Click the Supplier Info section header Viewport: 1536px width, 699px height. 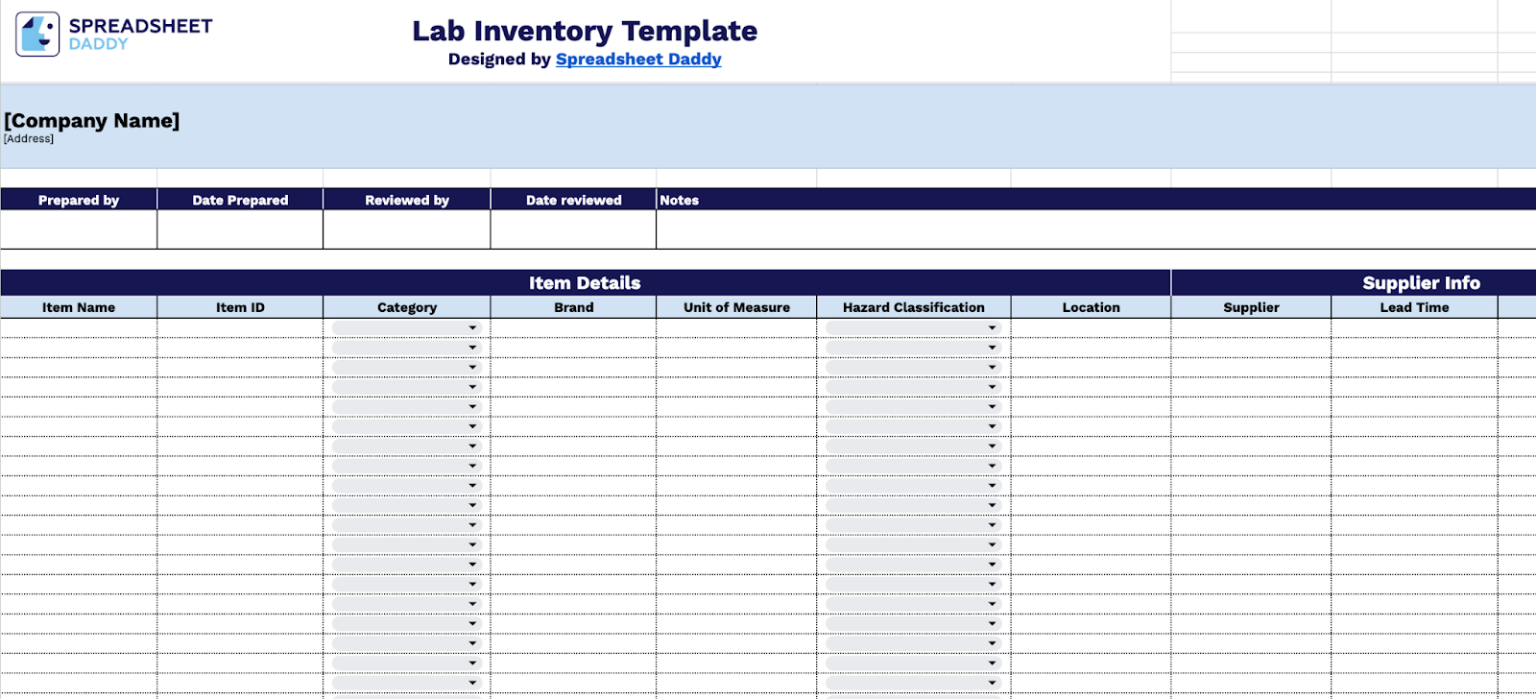(1420, 283)
